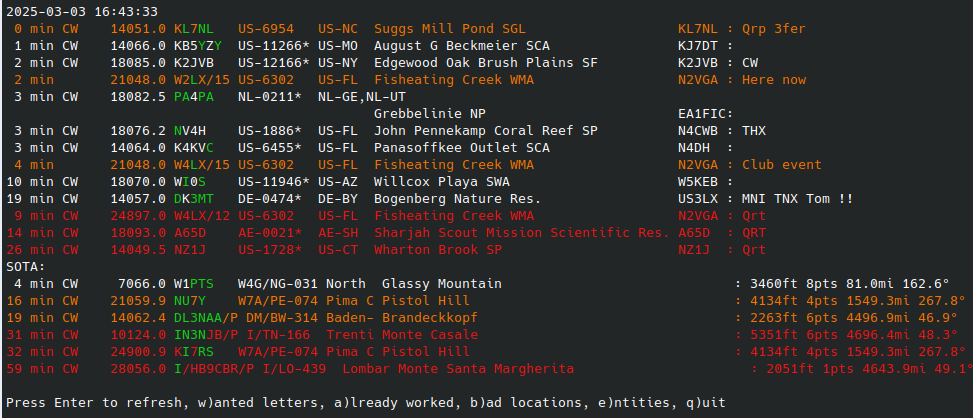Click the PA4PA callsign
Viewport: 973px width, 418px height.
(x=194, y=97)
